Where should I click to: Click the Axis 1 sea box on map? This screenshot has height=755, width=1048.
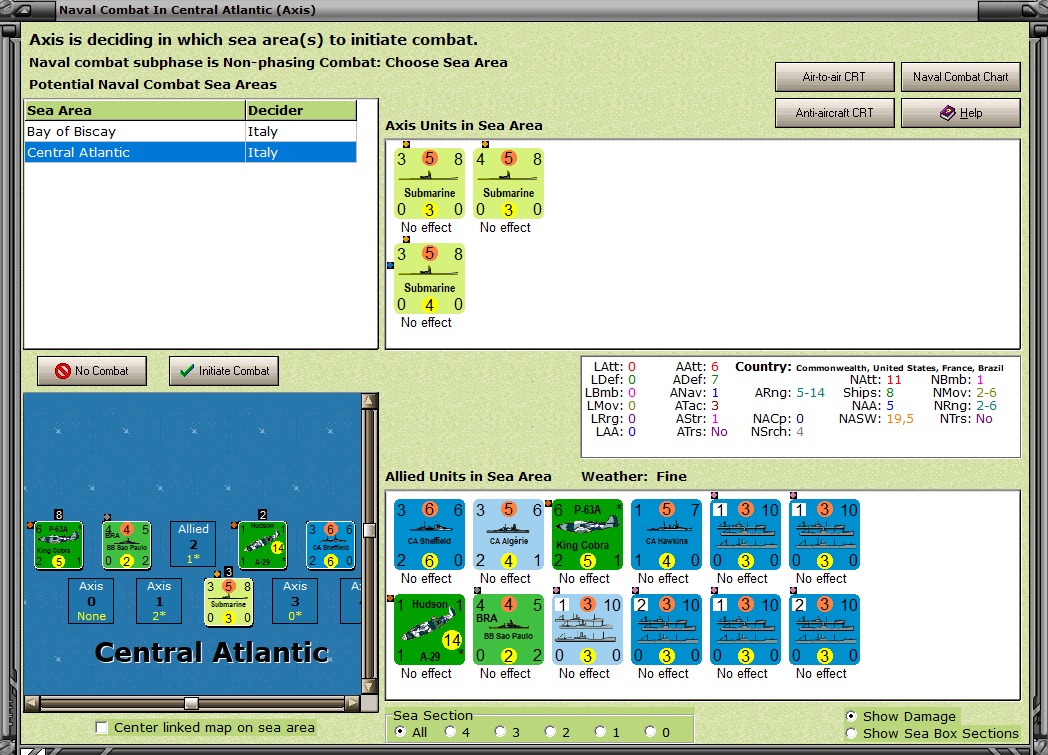point(159,601)
